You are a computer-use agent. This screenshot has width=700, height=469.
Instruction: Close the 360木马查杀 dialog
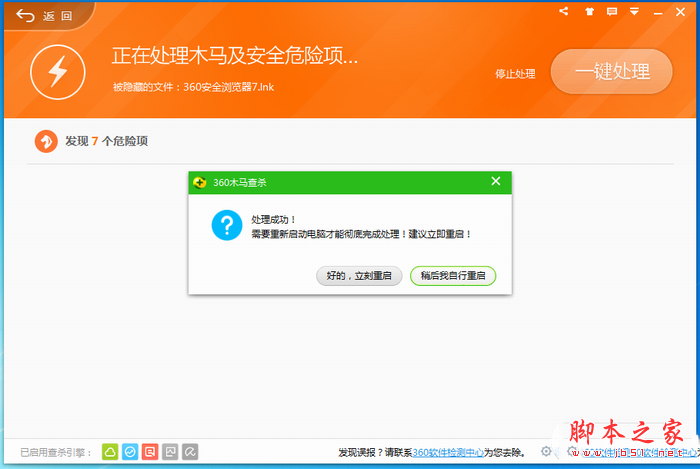point(496,181)
